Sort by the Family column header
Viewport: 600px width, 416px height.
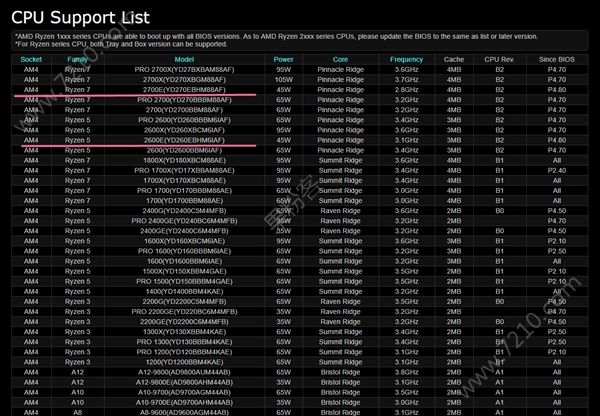coord(77,59)
